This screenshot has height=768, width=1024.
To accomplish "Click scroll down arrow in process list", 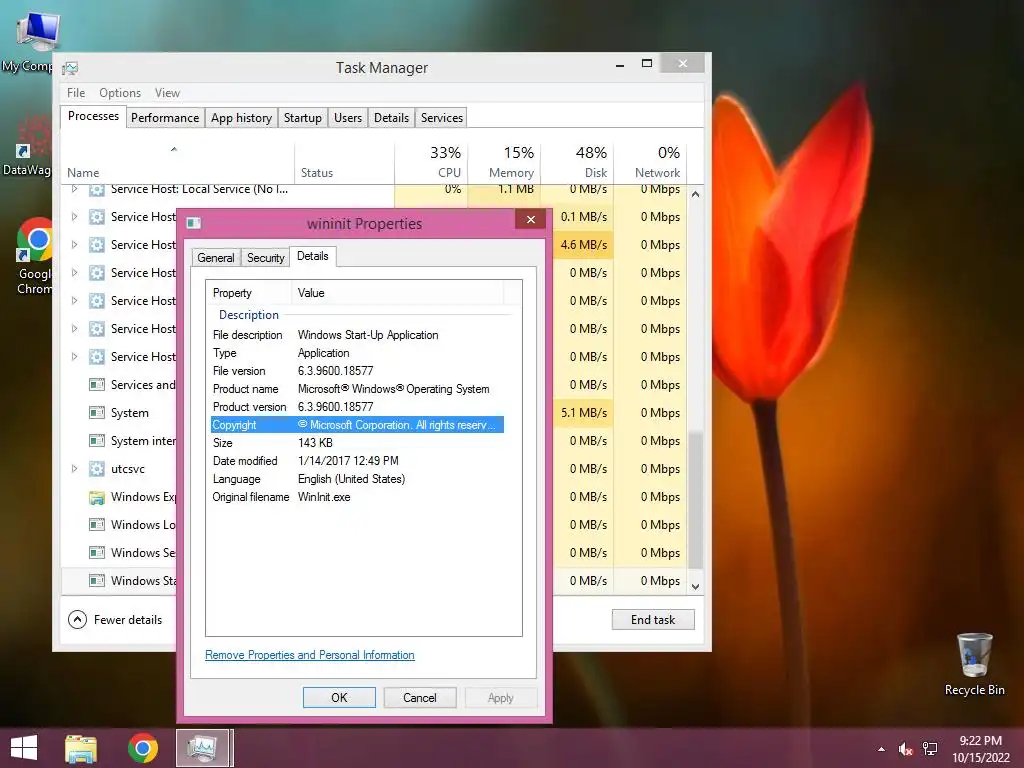I will [696, 586].
